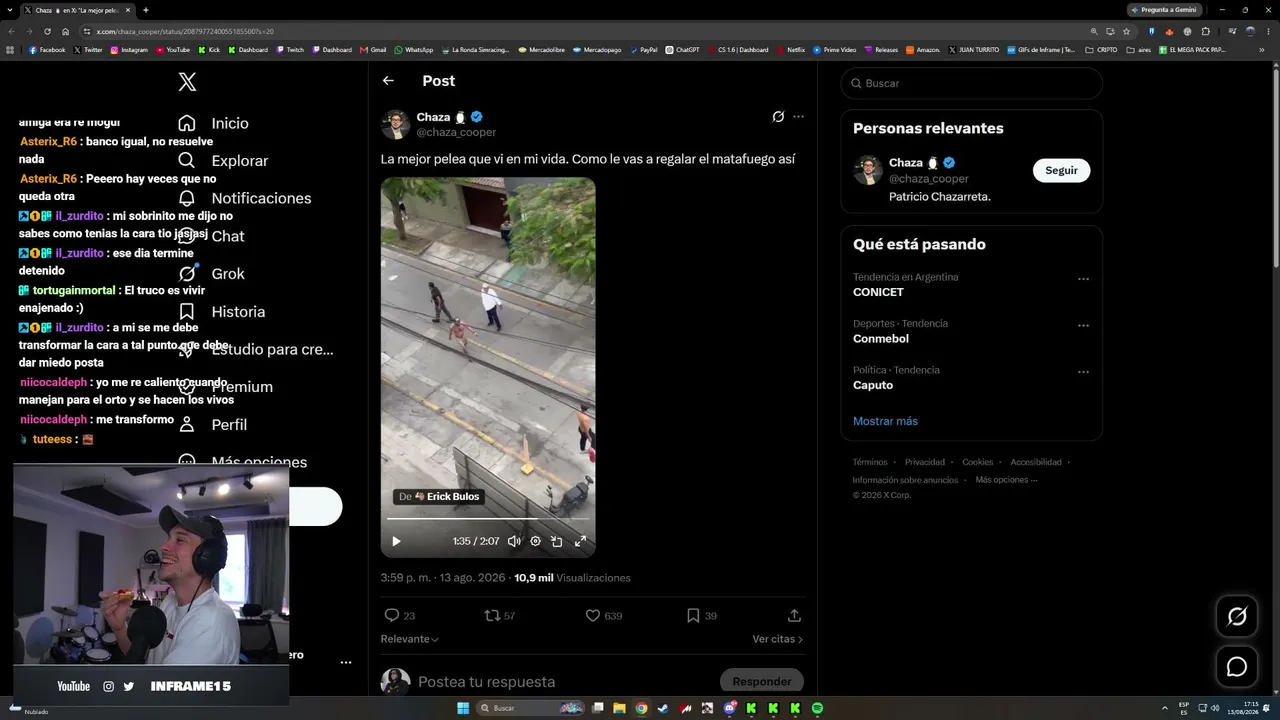The width and height of the screenshot is (1280, 720).
Task: Open the Netflix bookmark
Action: [790, 50]
